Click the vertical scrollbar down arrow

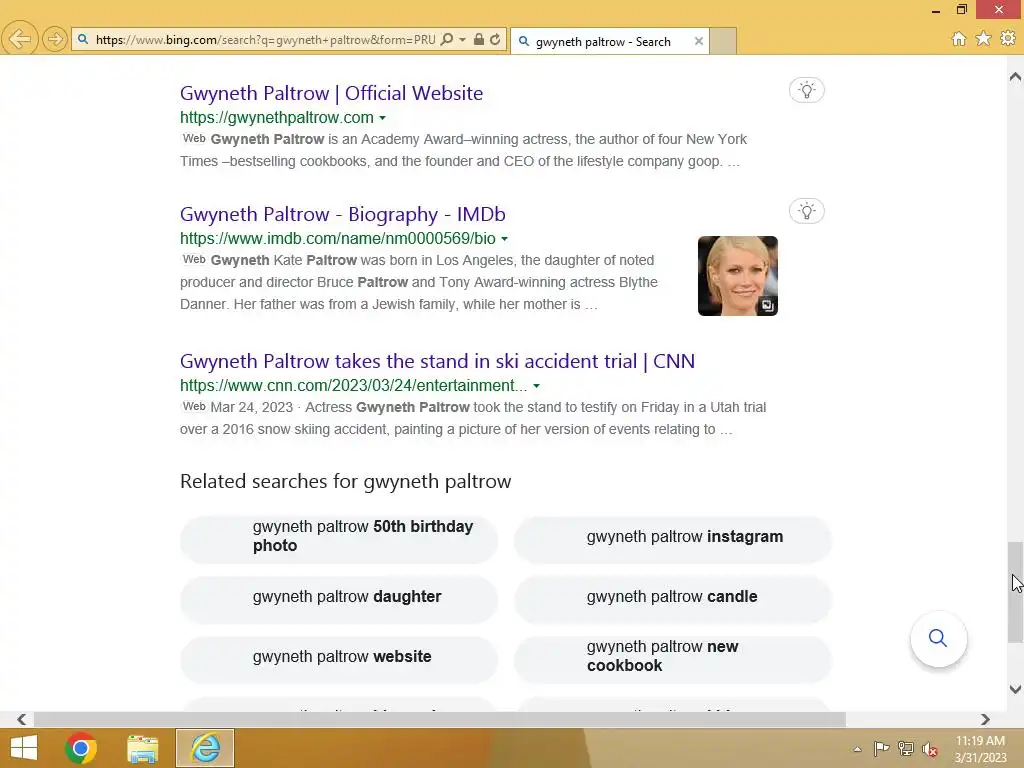pyautogui.click(x=1015, y=689)
